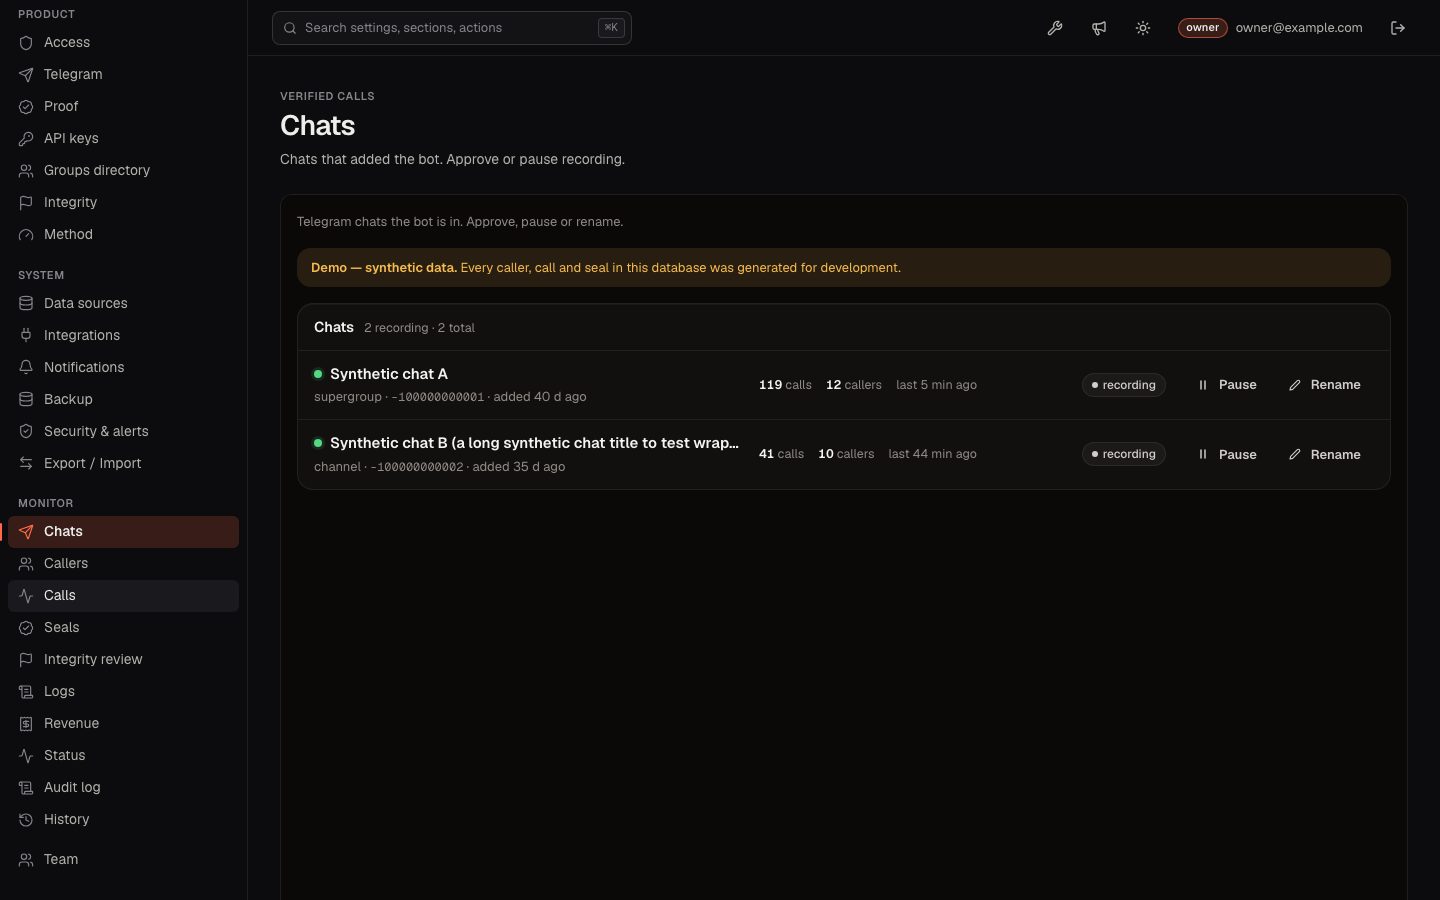Click the recording badge for Synthetic chat B
Screen dimensions: 1440x900
(x=1123, y=454)
